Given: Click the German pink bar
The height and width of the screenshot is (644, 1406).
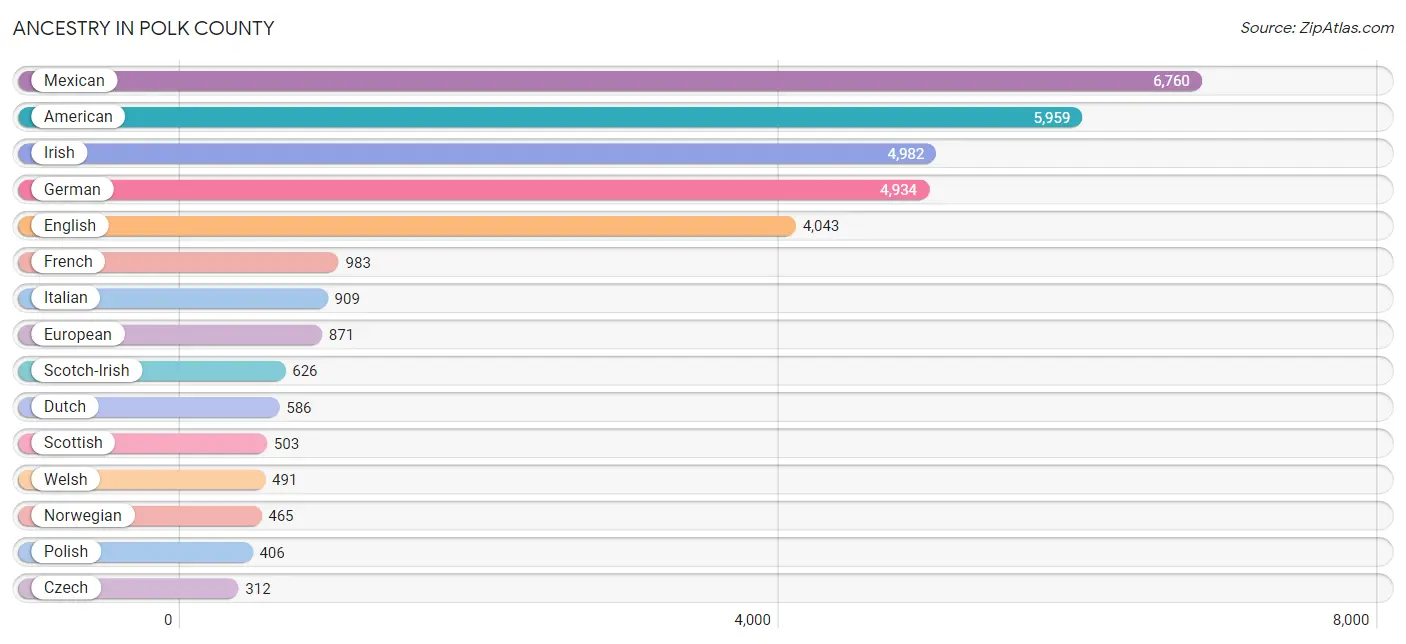Looking at the screenshot, I should click(x=500, y=190).
